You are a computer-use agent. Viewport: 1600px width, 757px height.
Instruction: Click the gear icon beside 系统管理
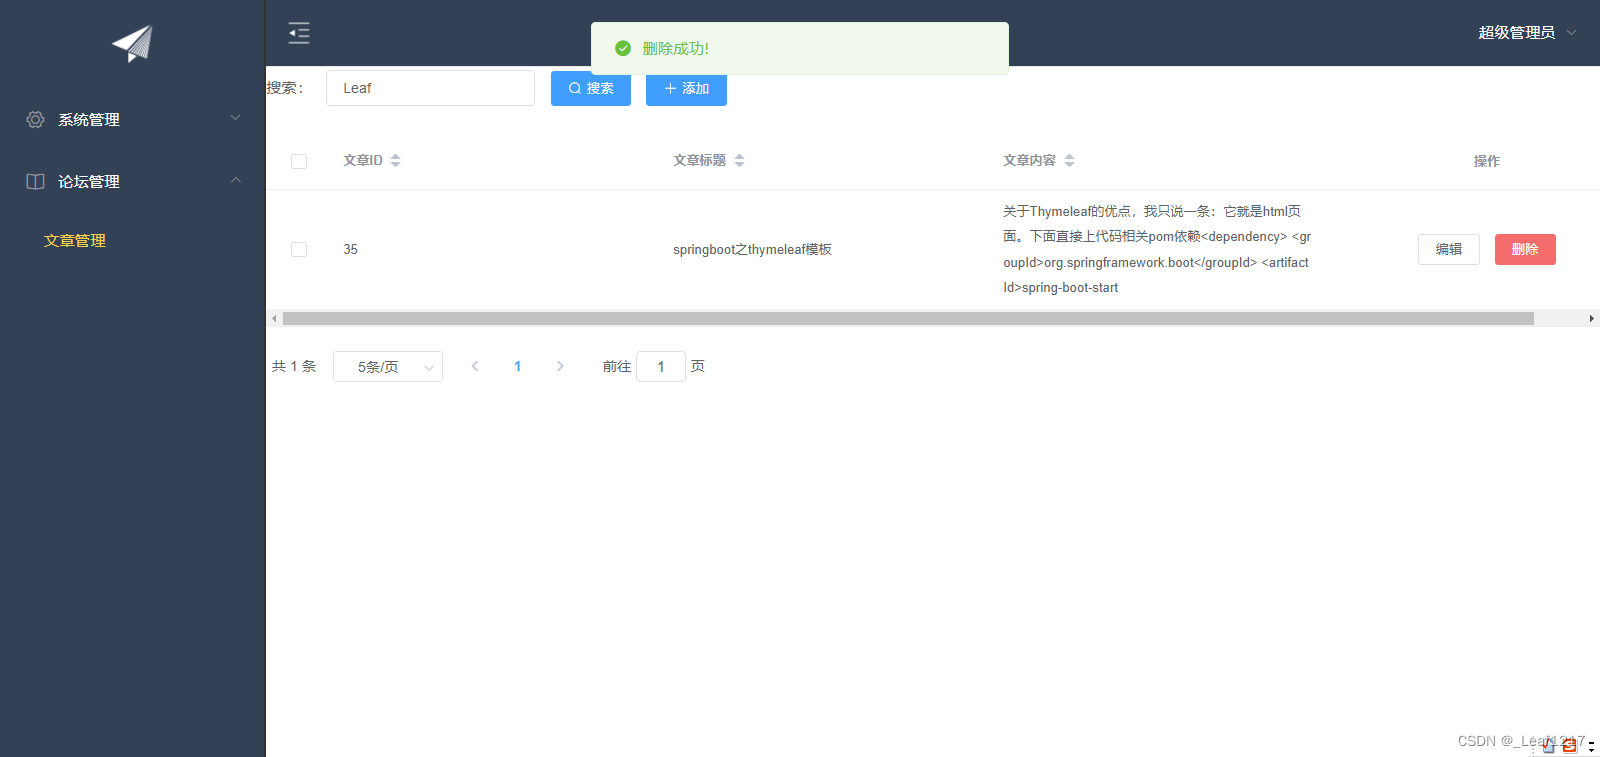(x=35, y=119)
